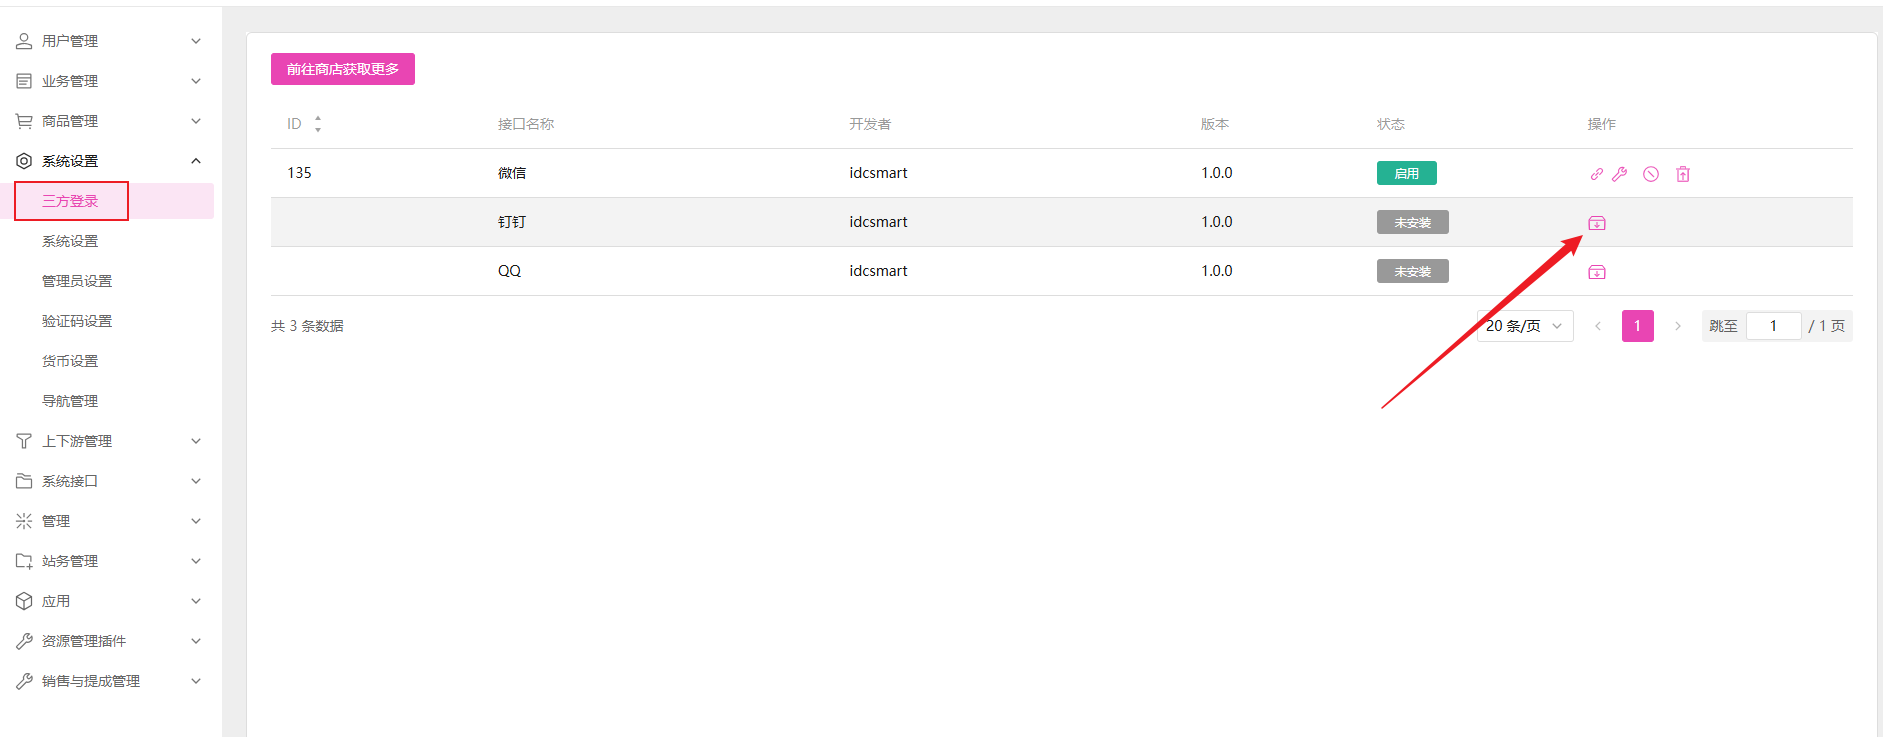Open the 20 条/页 page size dropdown

tap(1524, 326)
